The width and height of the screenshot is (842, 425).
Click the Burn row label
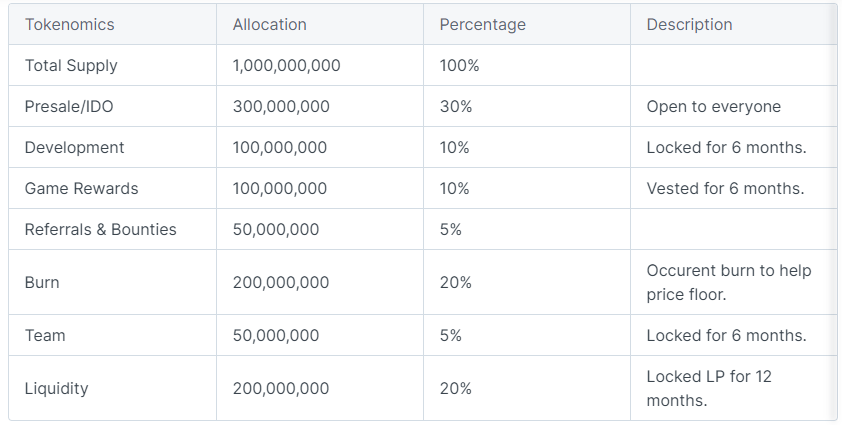42,282
